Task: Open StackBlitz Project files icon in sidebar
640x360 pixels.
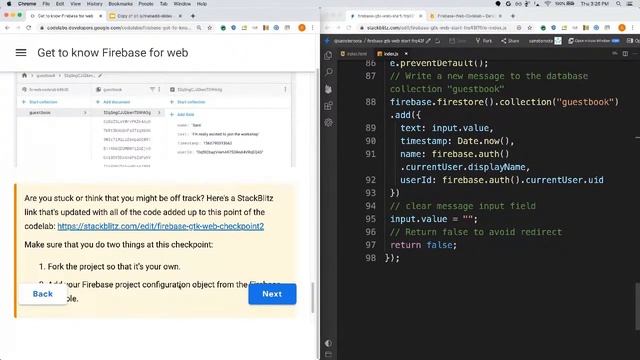Action: [x=329, y=55]
